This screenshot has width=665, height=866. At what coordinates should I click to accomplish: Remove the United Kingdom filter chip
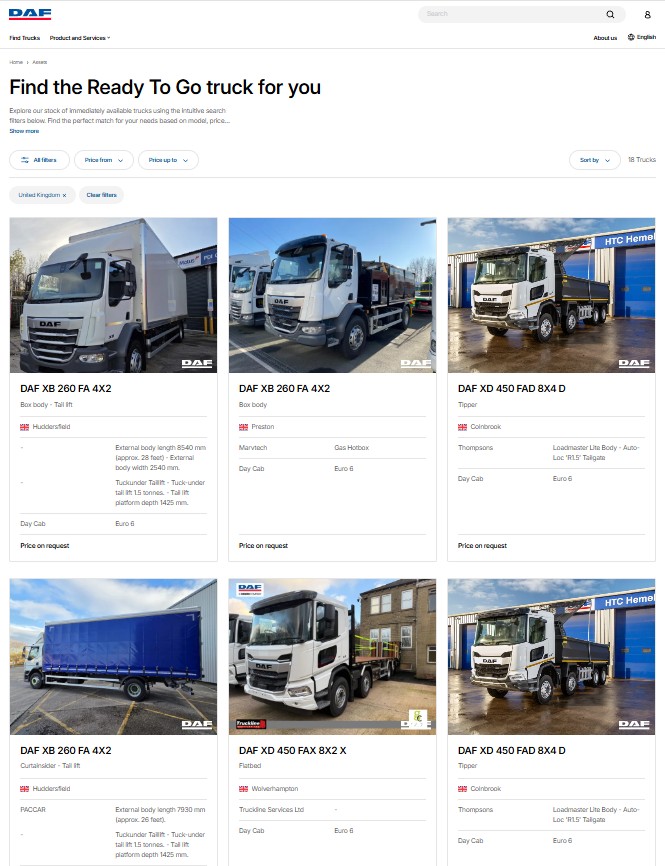pyautogui.click(x=64, y=196)
